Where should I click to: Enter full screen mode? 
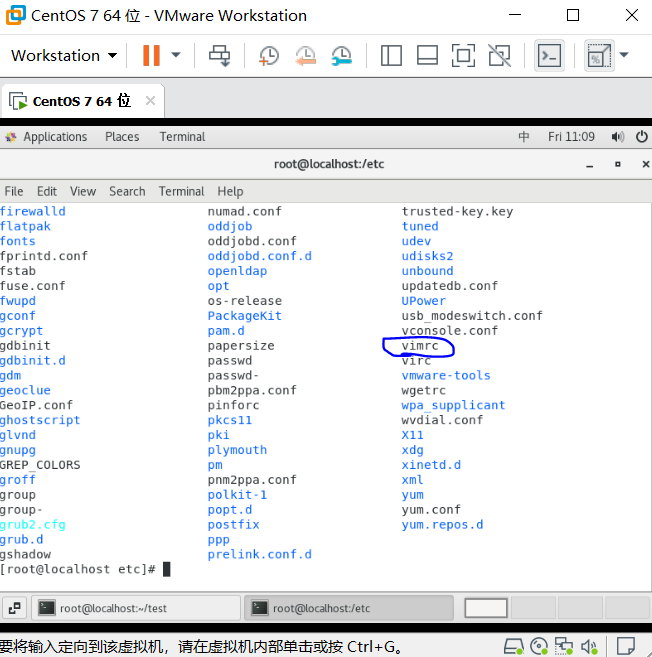point(463,56)
